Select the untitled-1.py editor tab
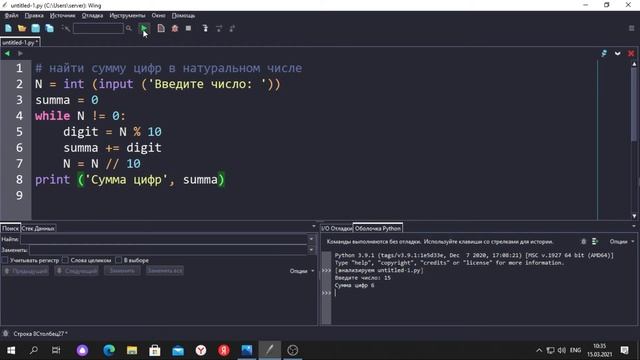This screenshot has height=360, width=640. coord(20,42)
